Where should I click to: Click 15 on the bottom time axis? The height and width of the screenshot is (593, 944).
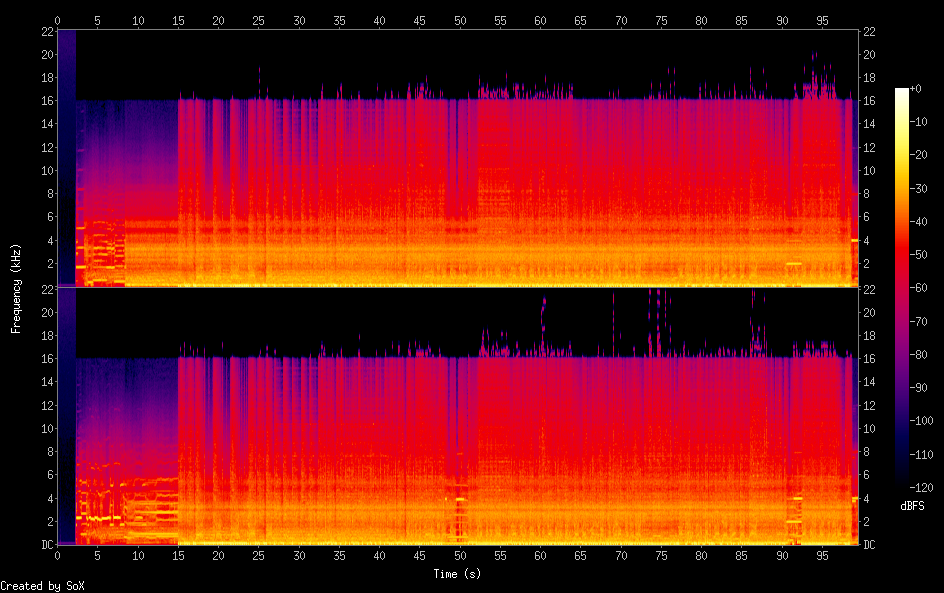[178, 555]
